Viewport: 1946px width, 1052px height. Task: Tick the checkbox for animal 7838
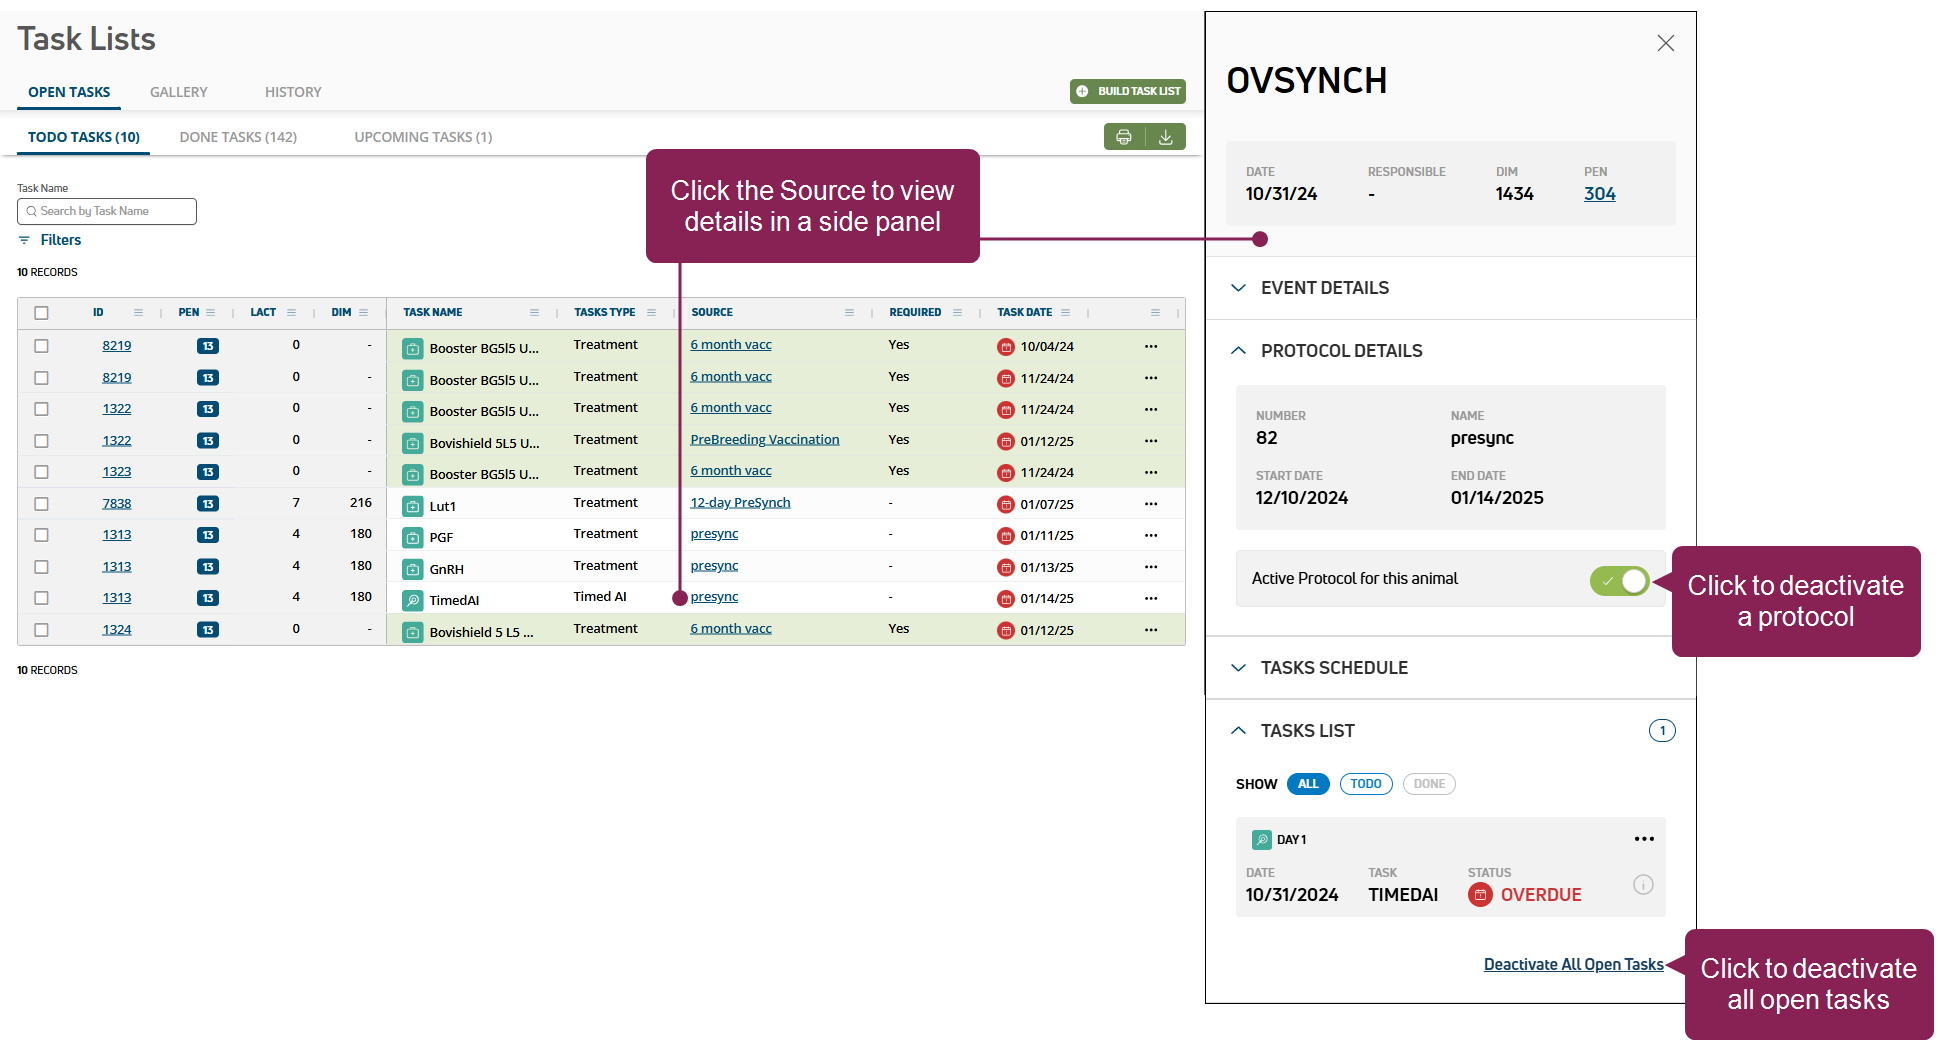click(x=41, y=504)
